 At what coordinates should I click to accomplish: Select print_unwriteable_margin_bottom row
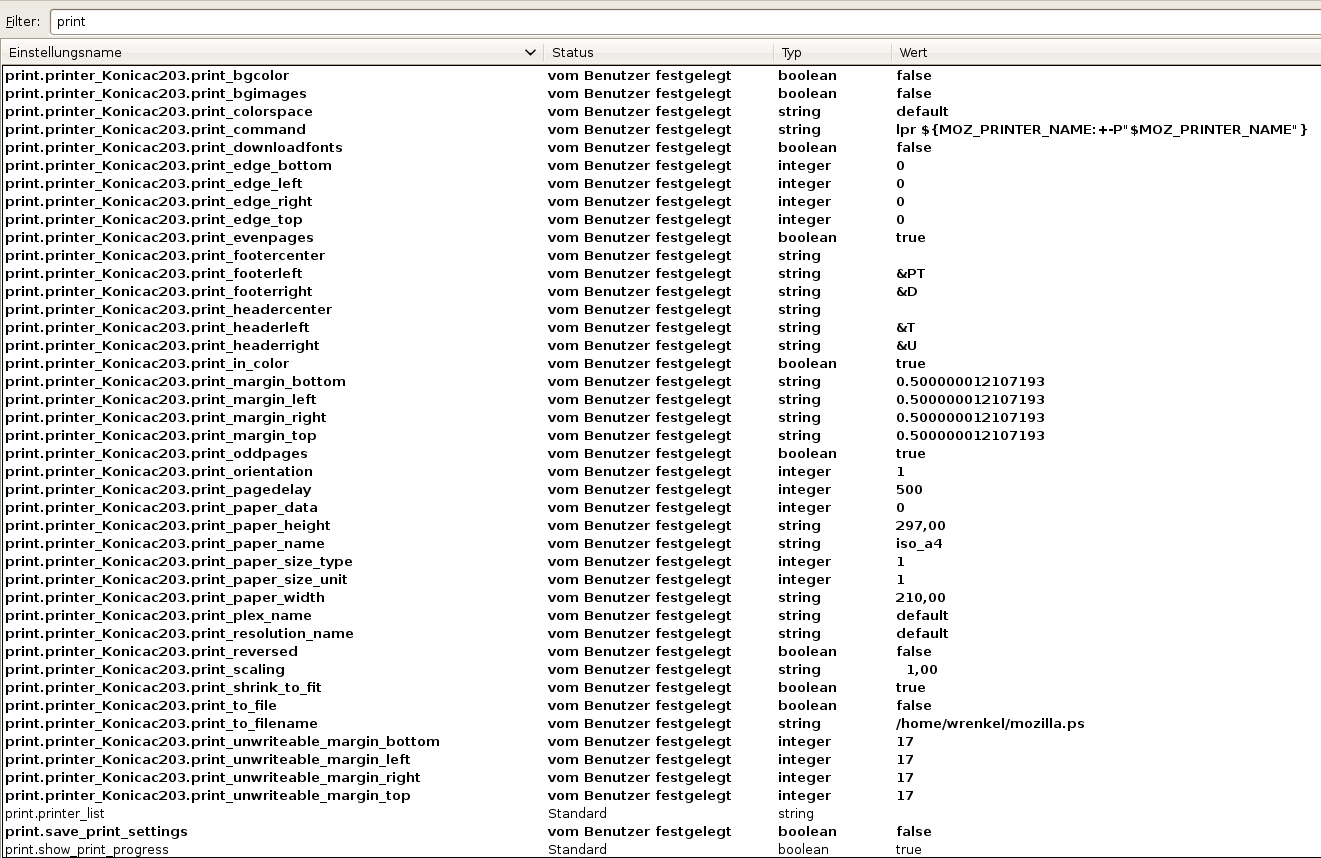pyautogui.click(x=222, y=742)
